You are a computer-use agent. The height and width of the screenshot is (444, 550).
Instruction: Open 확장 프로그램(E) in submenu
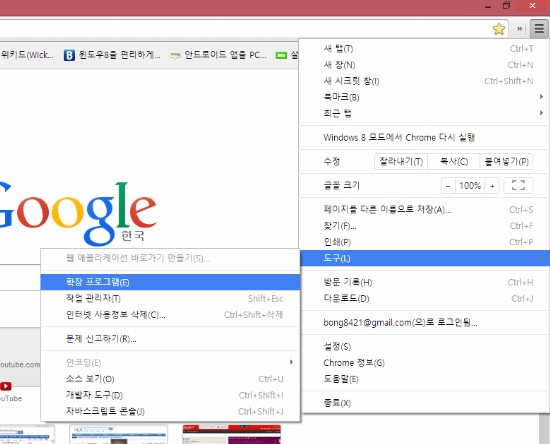[170, 282]
